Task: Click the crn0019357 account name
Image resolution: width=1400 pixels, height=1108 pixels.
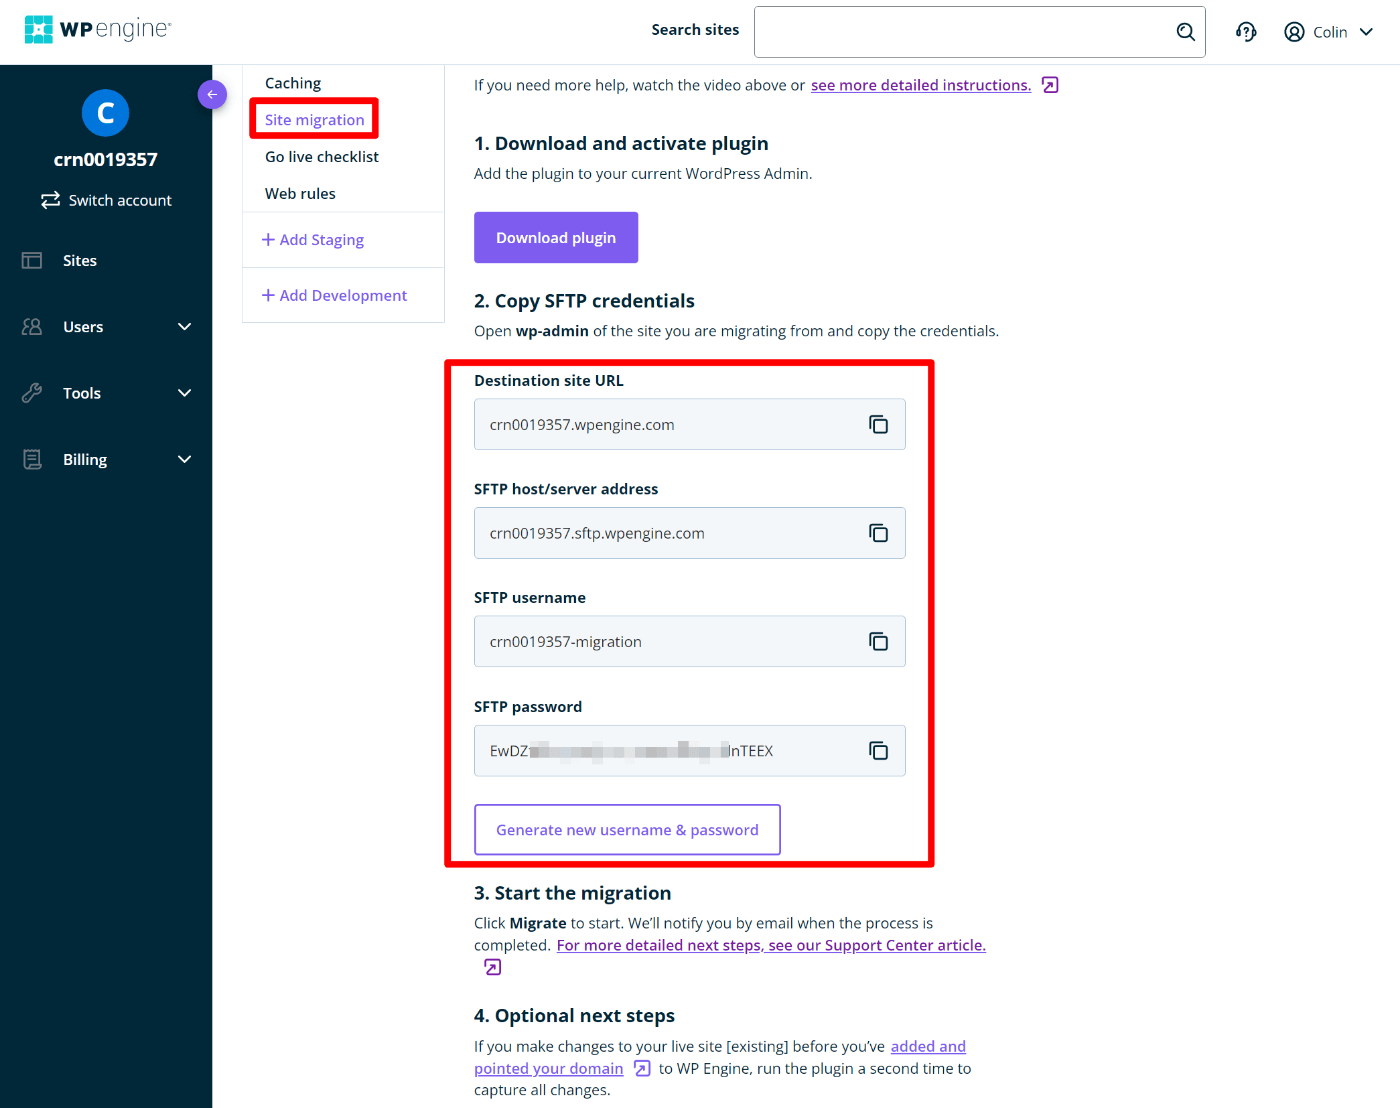Action: [x=105, y=159]
